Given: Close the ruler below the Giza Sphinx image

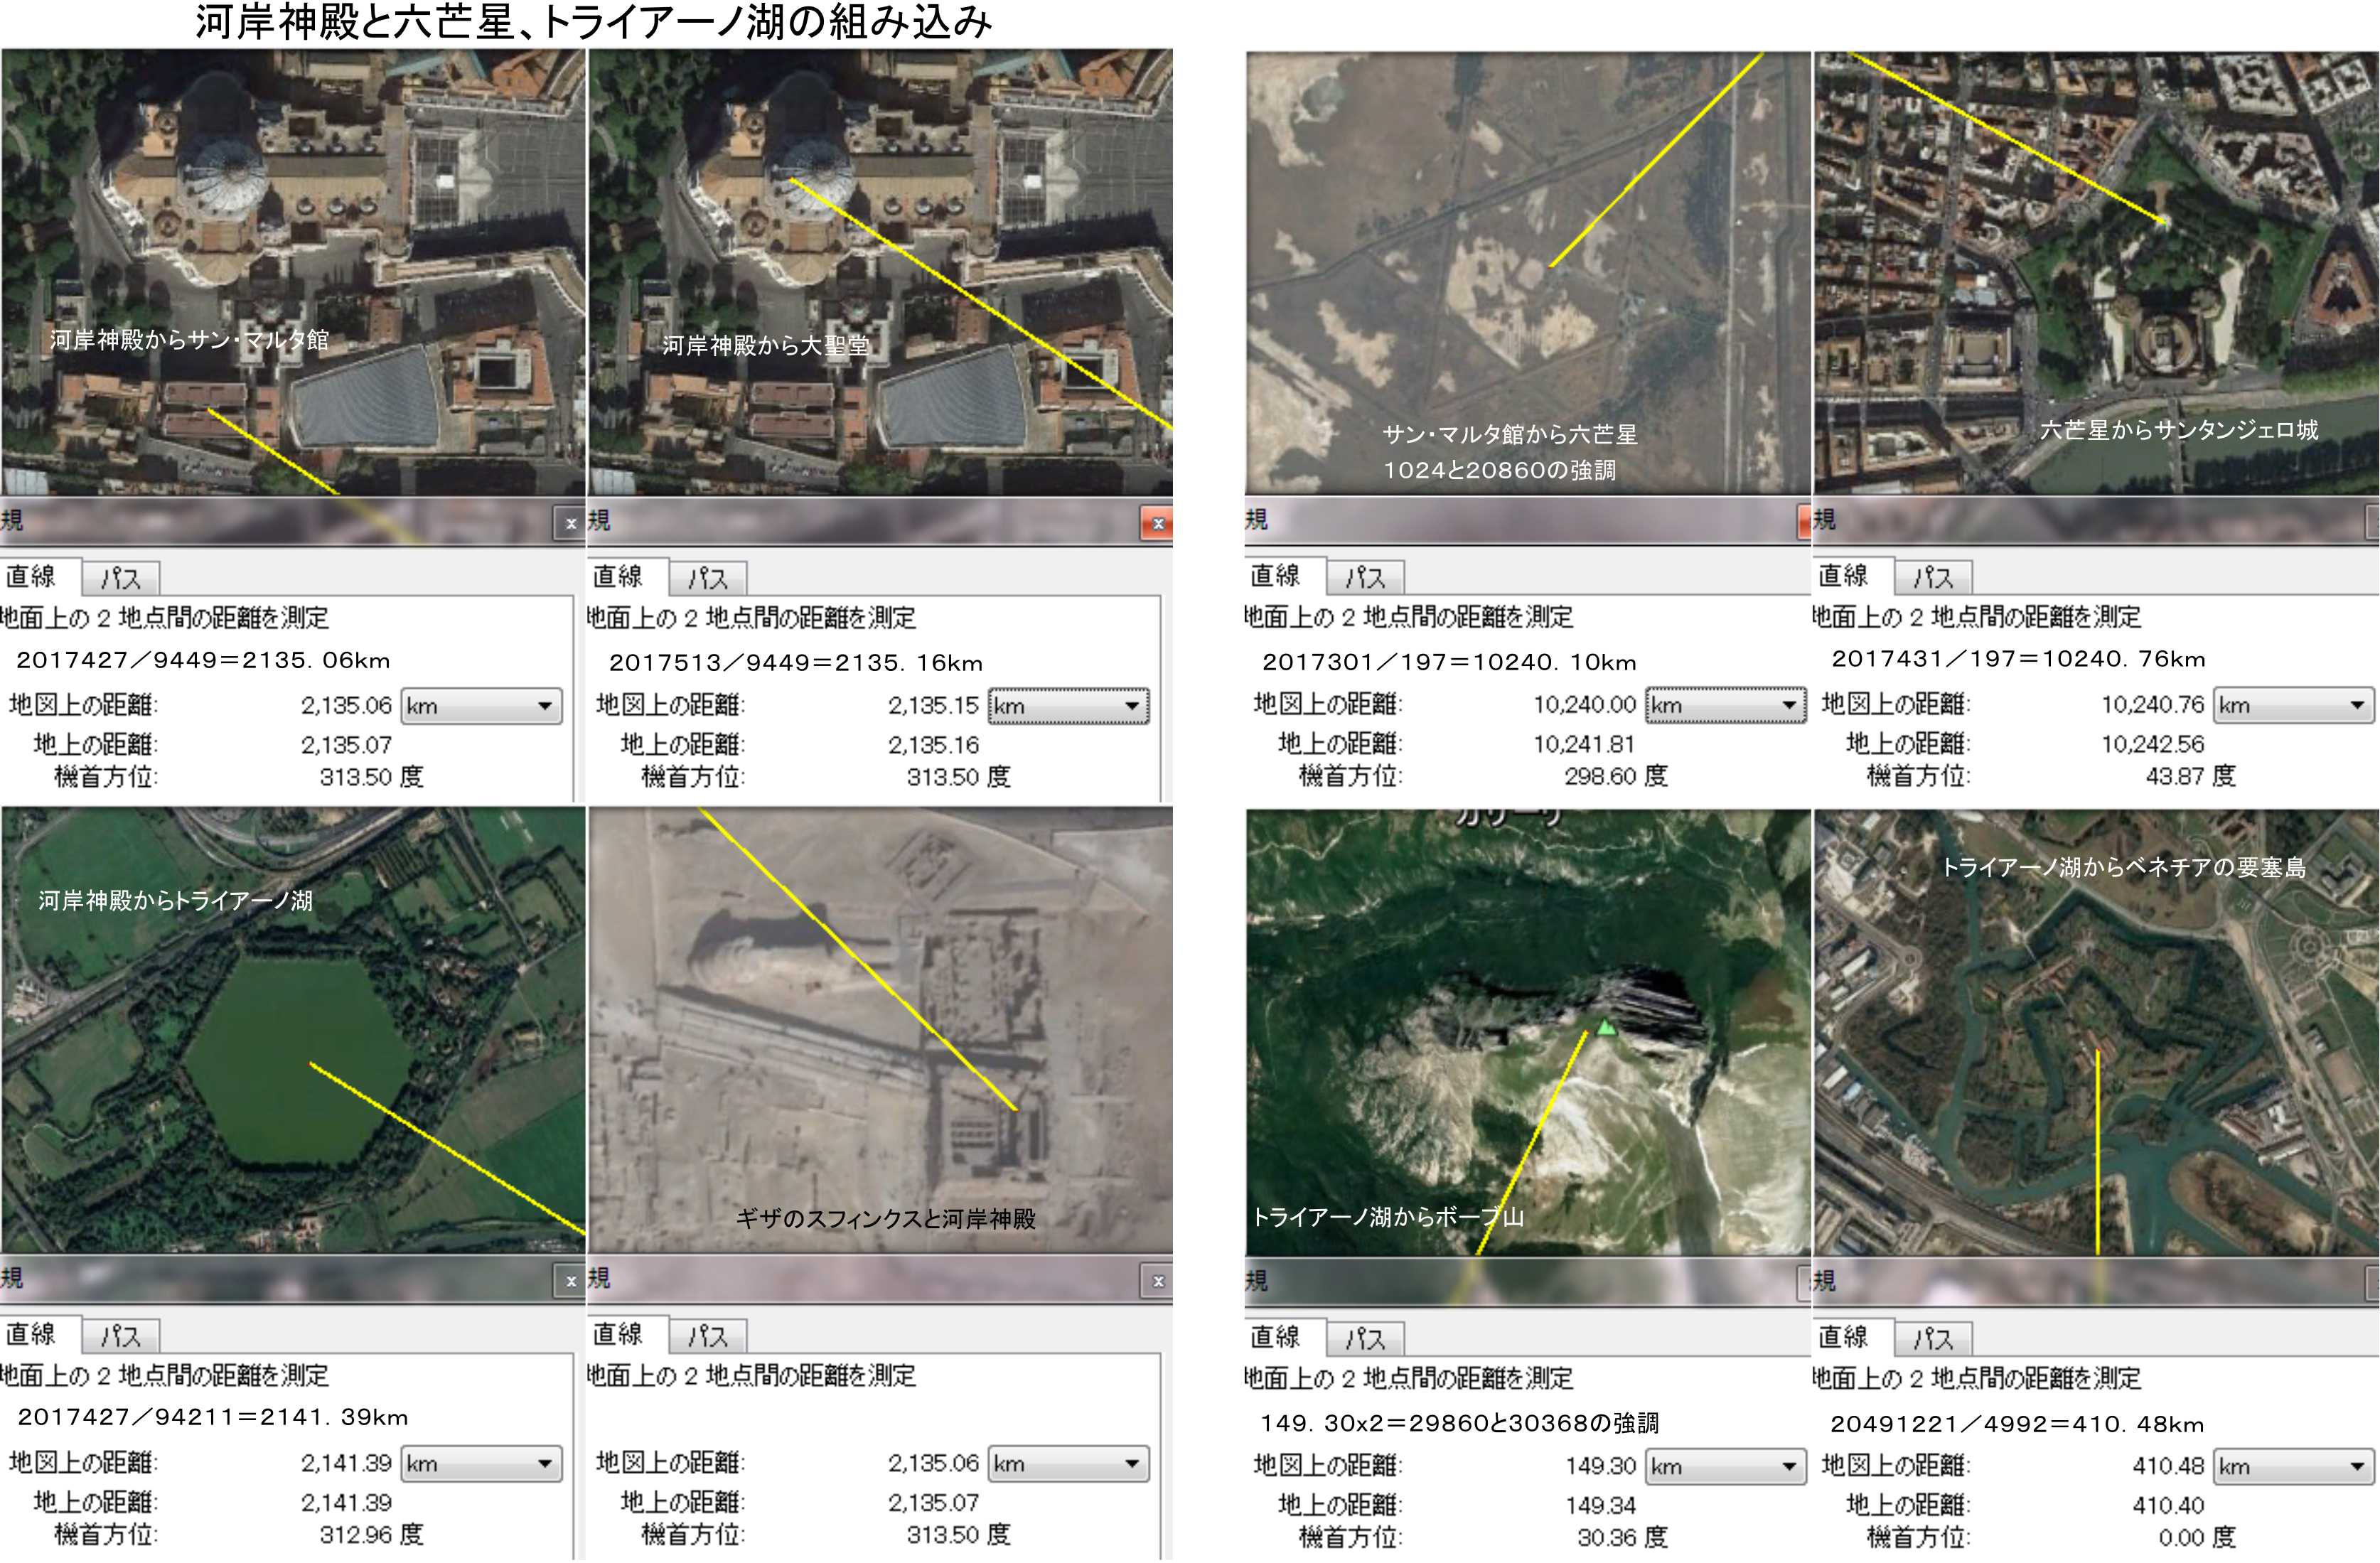Looking at the screenshot, I should tap(1157, 1281).
